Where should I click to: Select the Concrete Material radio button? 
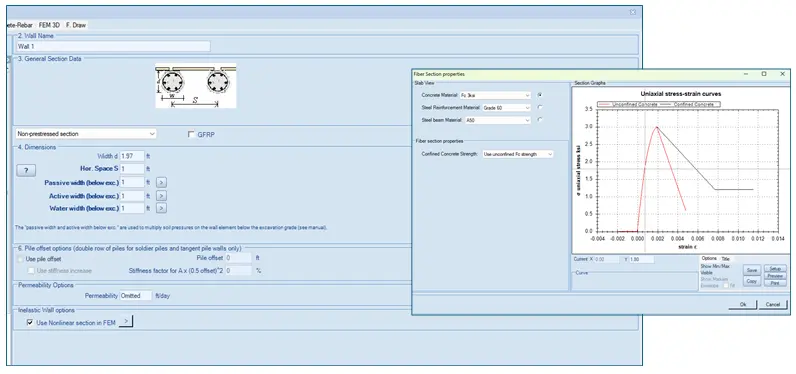click(539, 95)
